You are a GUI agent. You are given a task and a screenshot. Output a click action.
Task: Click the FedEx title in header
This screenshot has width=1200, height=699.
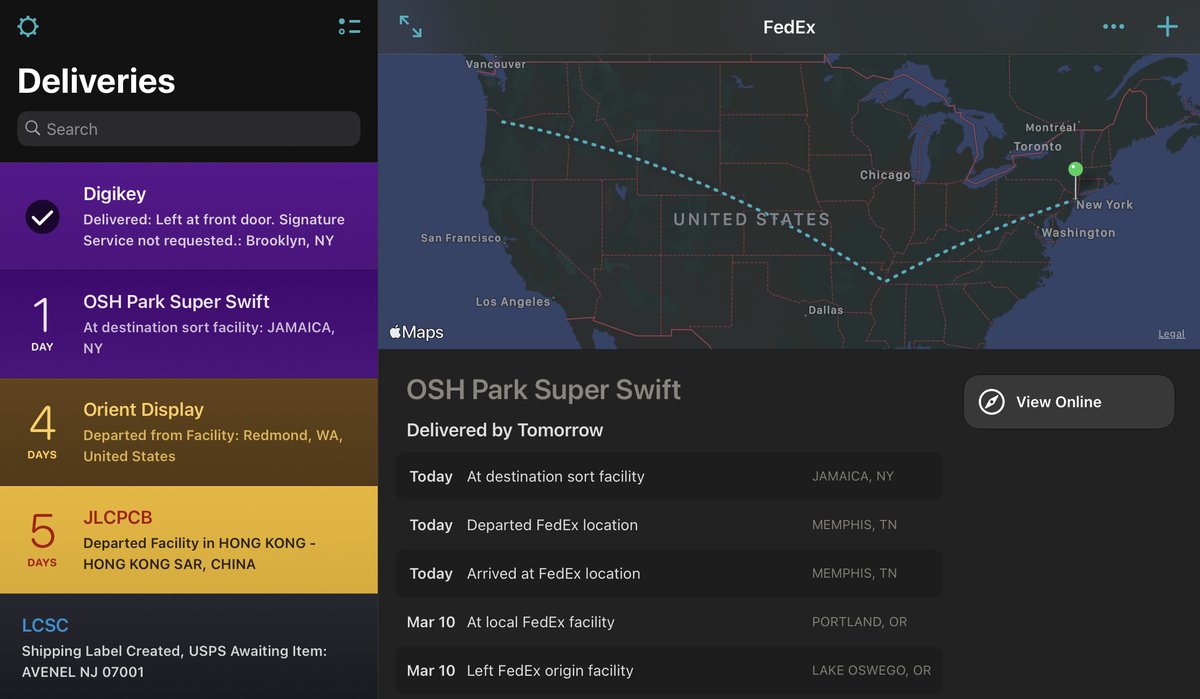(x=789, y=28)
